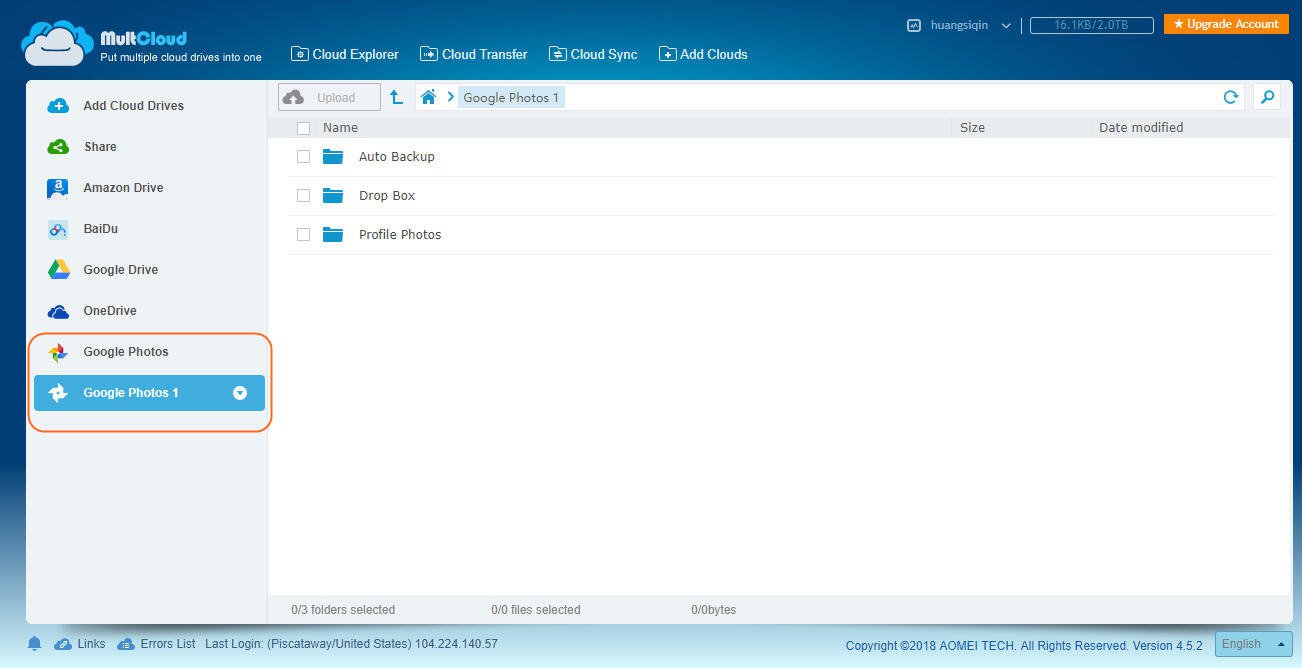This screenshot has height=669, width=1302.
Task: Go up one folder level arrow
Action: tap(396, 97)
